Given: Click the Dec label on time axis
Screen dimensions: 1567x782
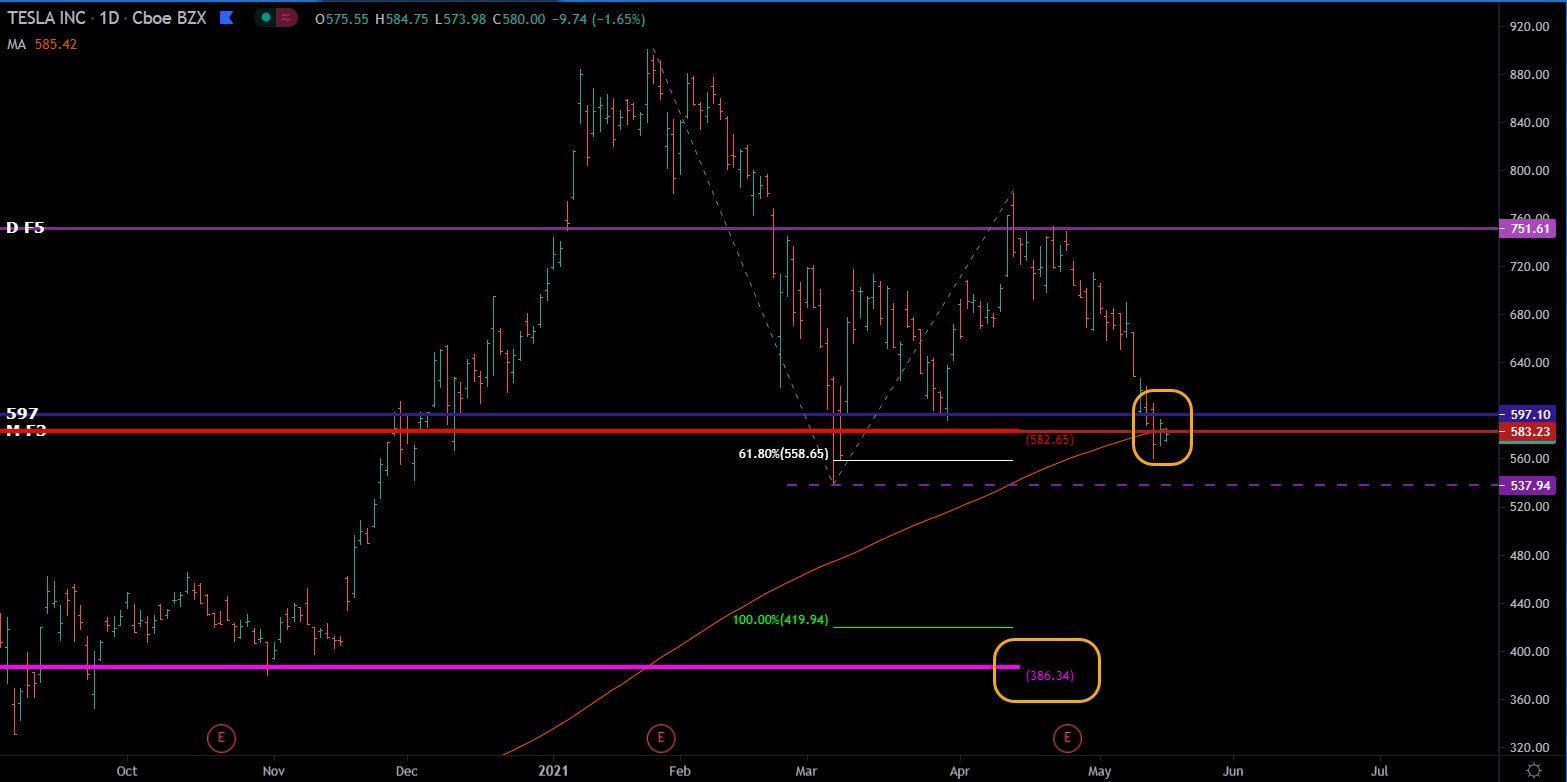Looking at the screenshot, I should [x=406, y=771].
